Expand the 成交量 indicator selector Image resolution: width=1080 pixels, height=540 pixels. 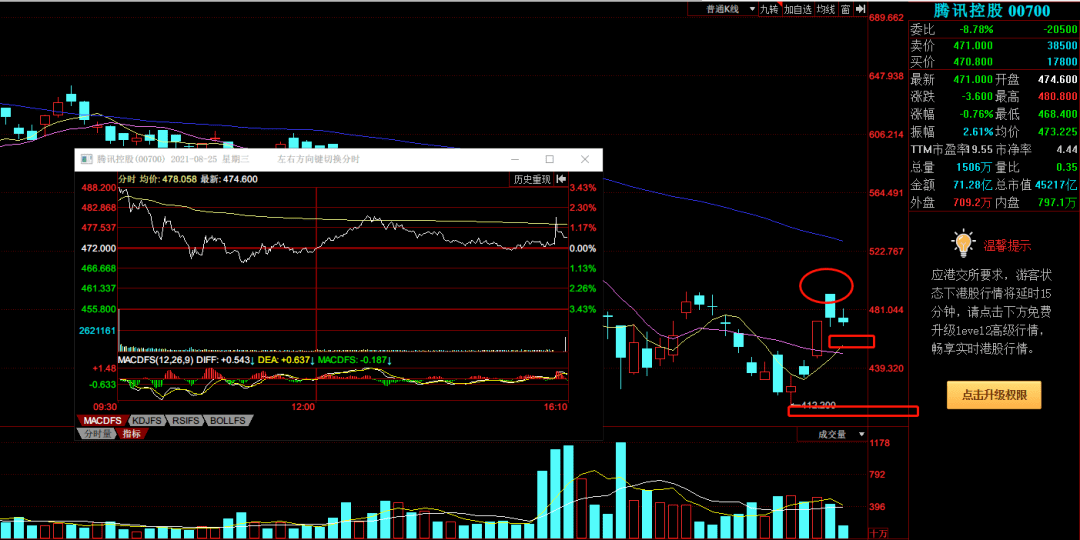837,434
